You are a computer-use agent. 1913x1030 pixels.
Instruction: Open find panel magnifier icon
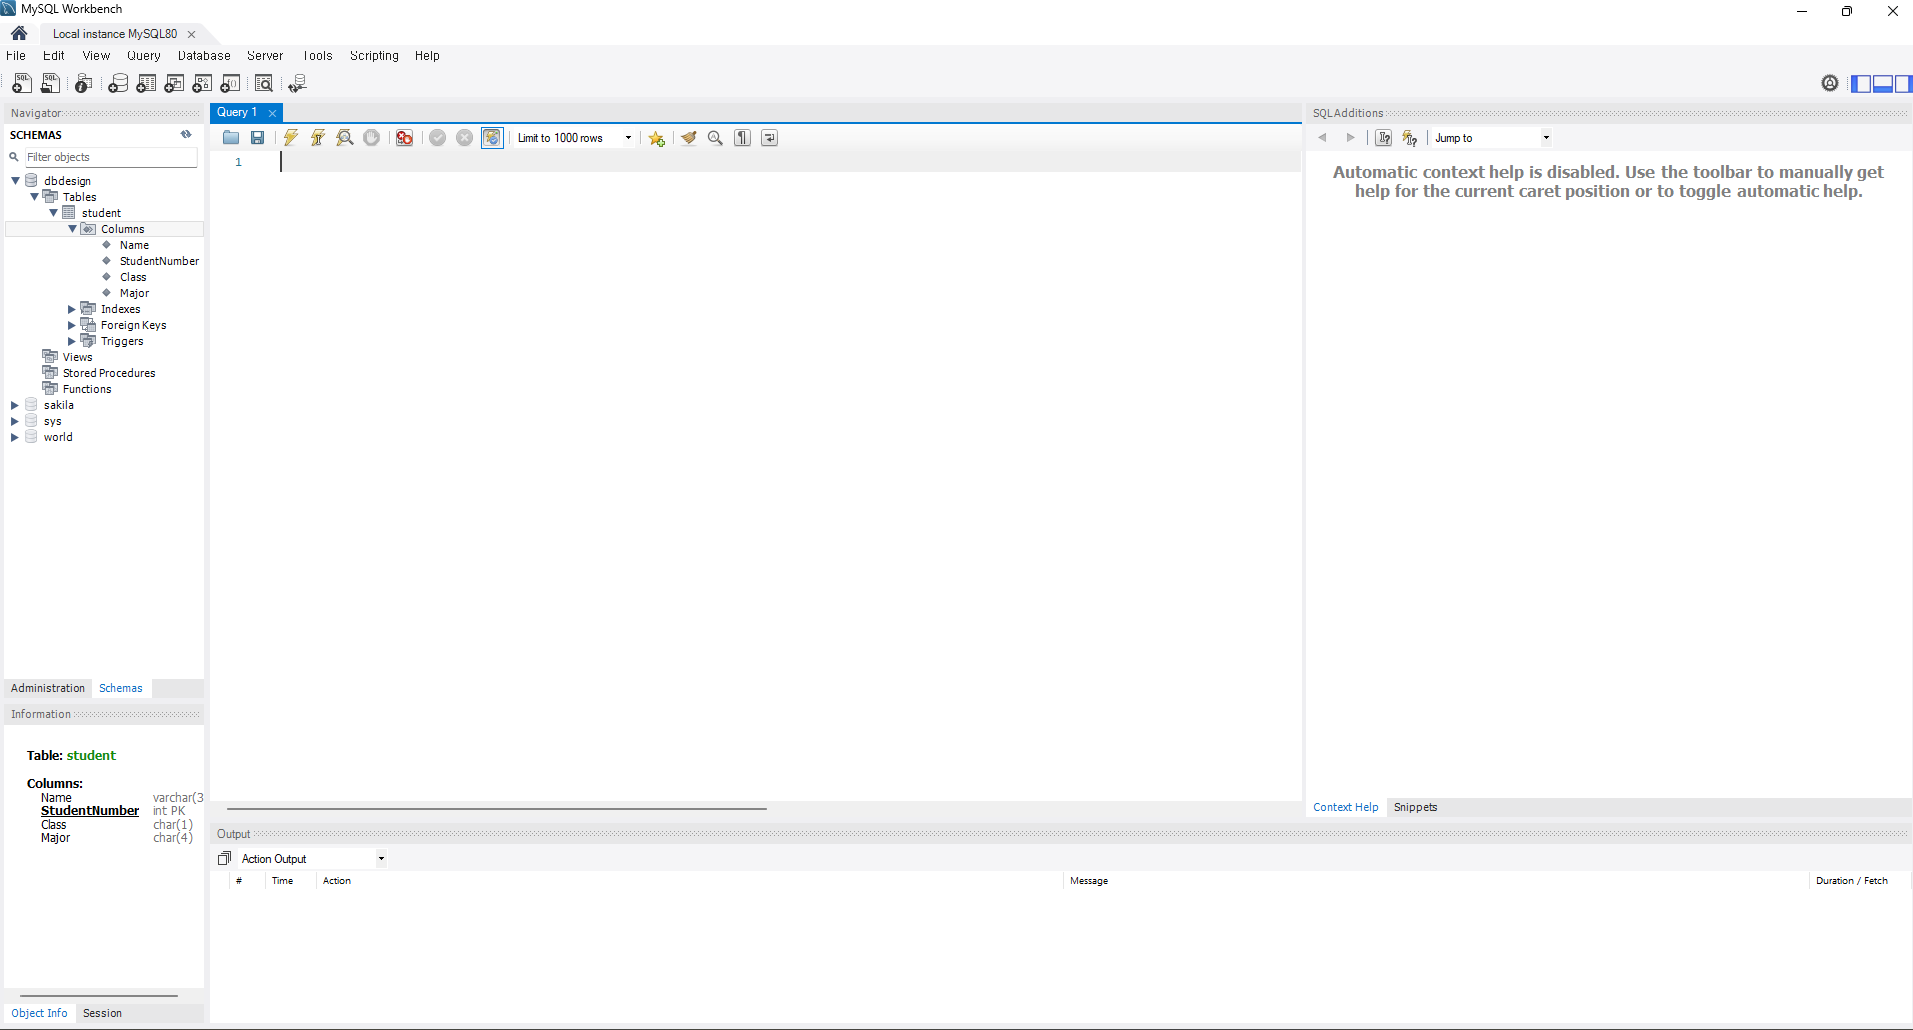pyautogui.click(x=716, y=138)
